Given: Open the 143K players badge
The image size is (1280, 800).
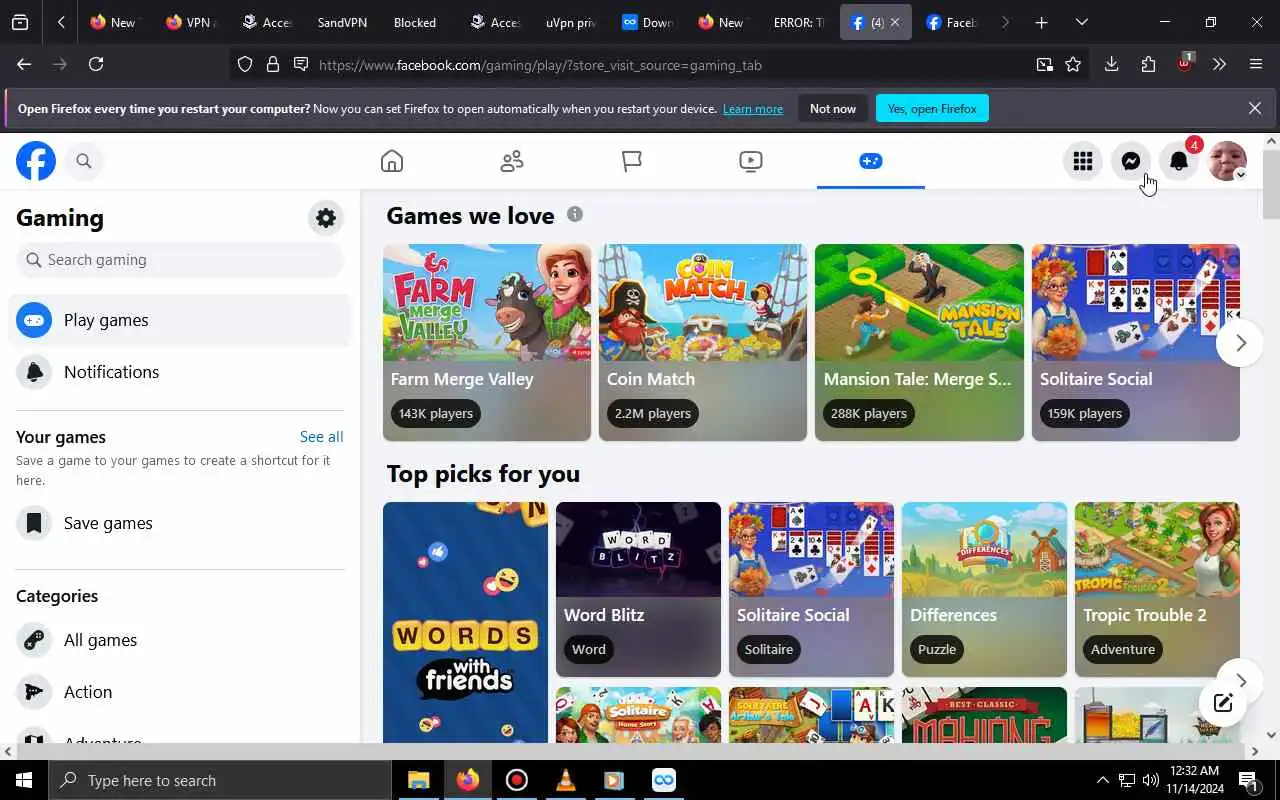Looking at the screenshot, I should pos(436,413).
